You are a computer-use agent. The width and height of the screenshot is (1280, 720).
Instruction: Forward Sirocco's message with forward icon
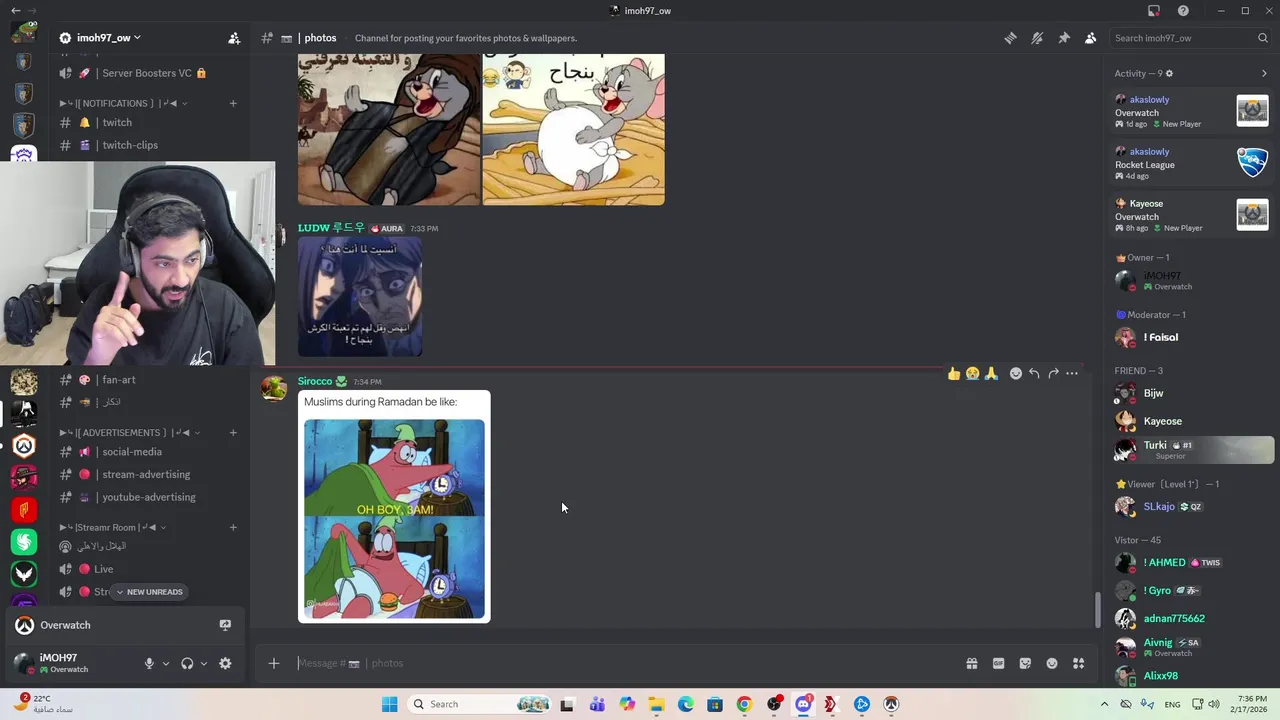(x=1053, y=373)
